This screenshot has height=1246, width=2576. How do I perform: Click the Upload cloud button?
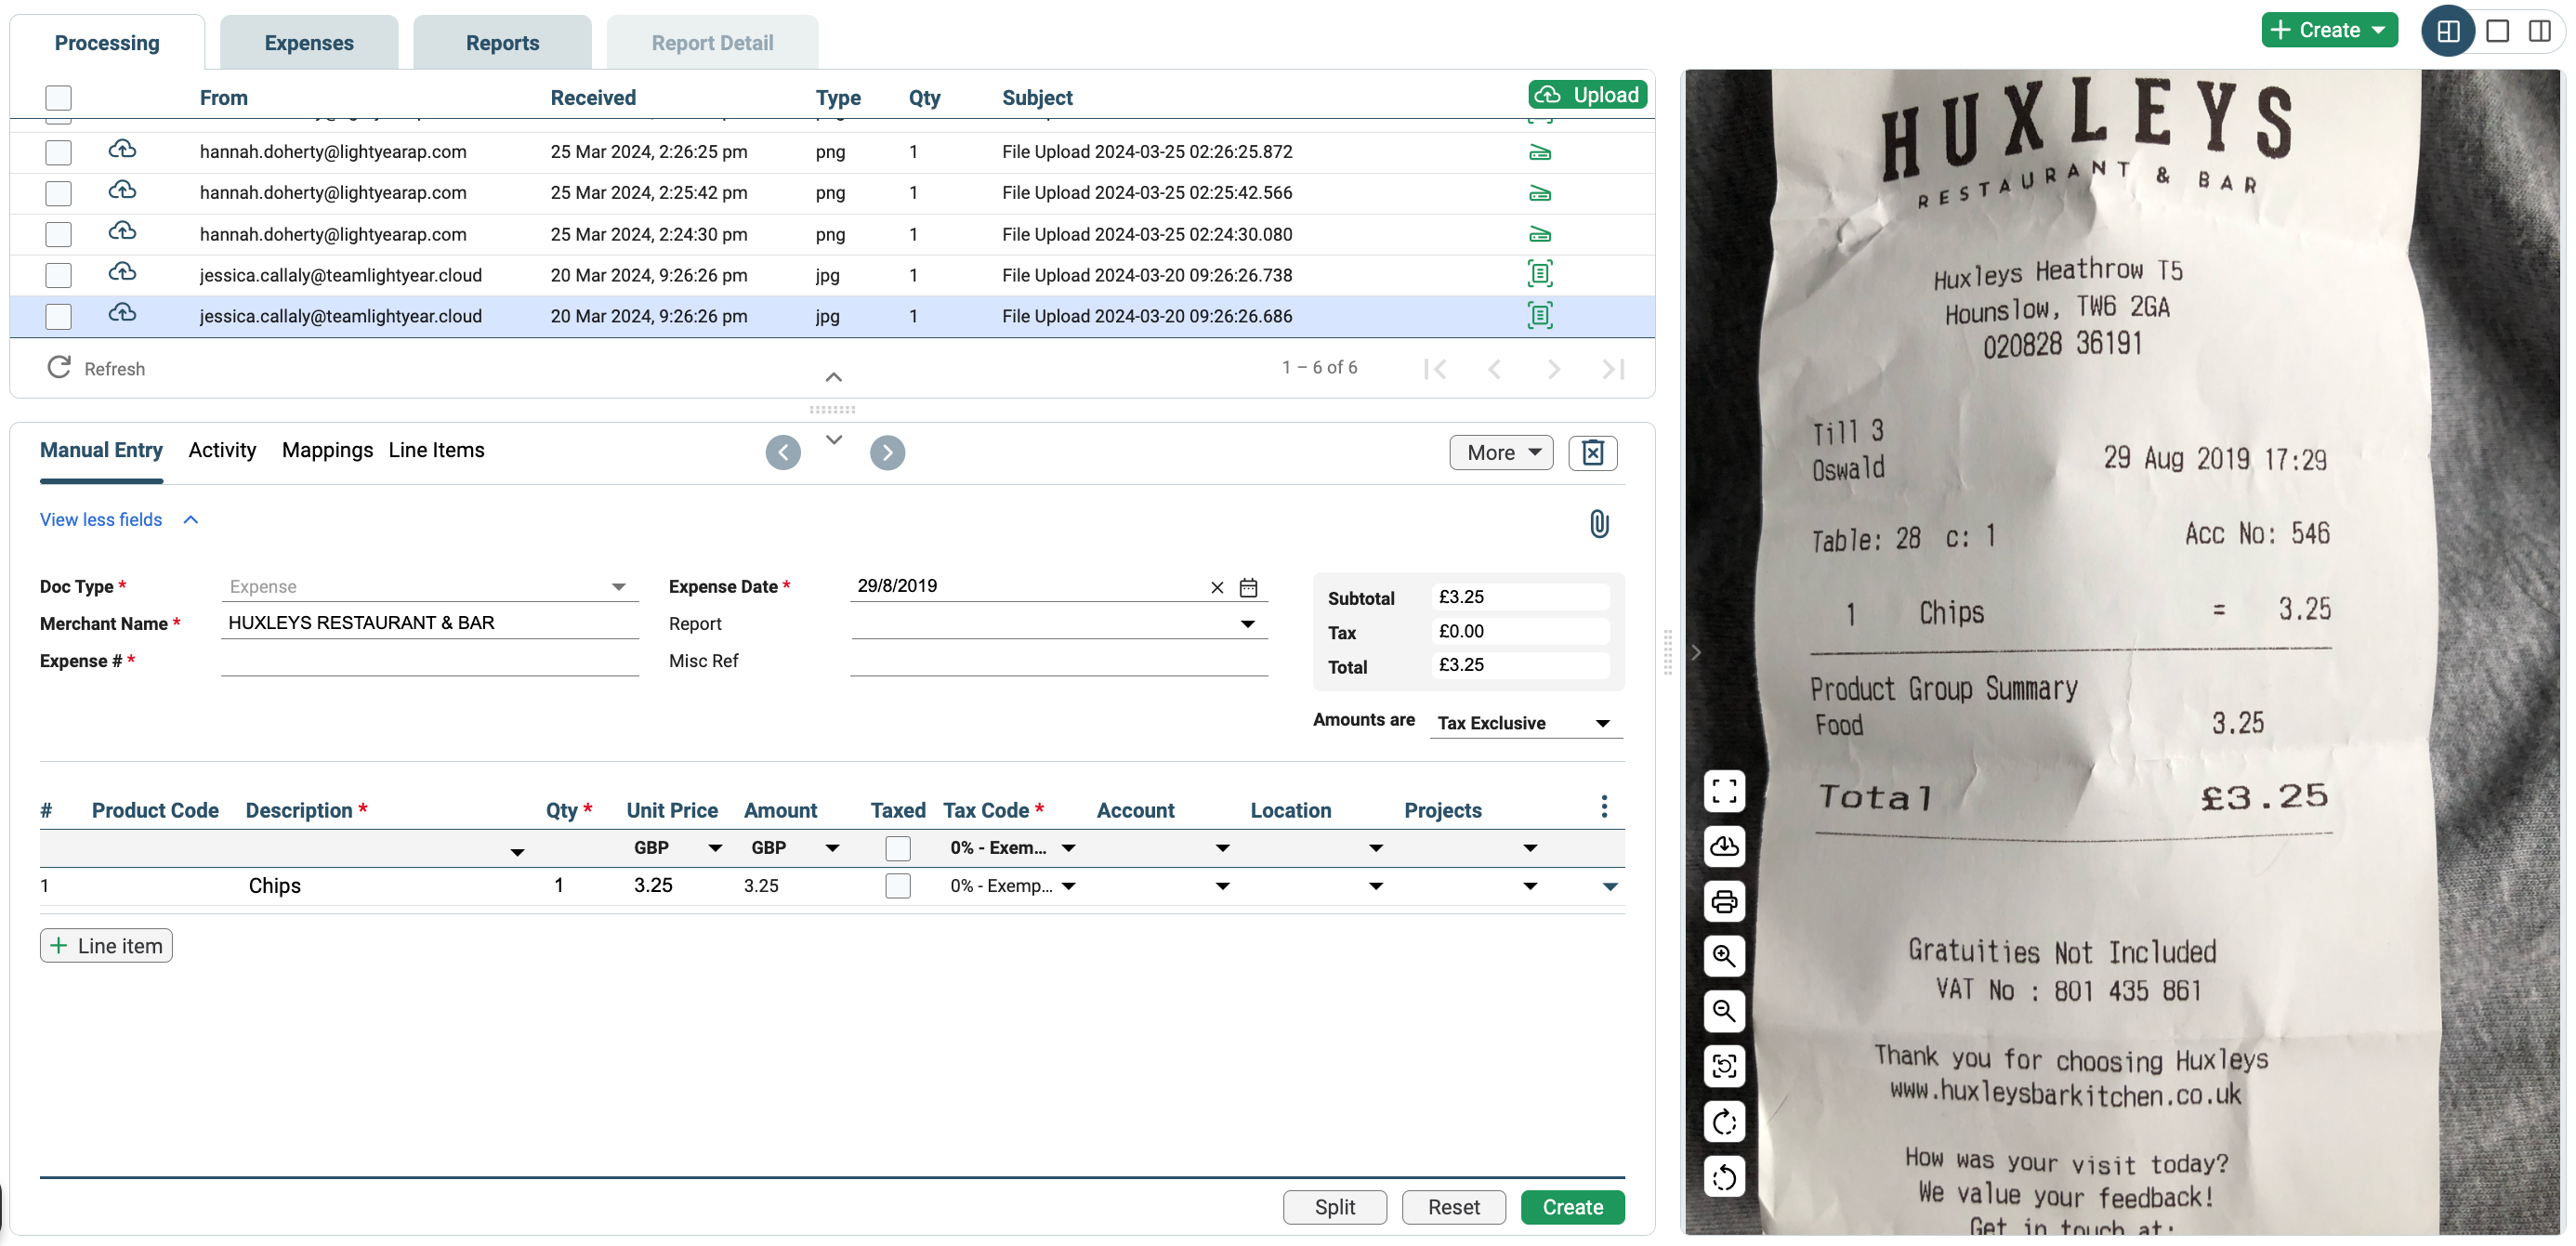(x=1587, y=95)
